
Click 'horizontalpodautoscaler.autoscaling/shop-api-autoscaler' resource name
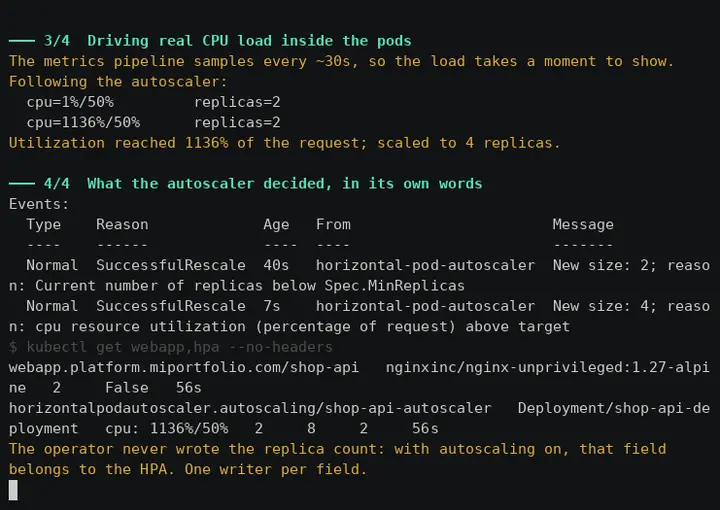[x=250, y=408]
